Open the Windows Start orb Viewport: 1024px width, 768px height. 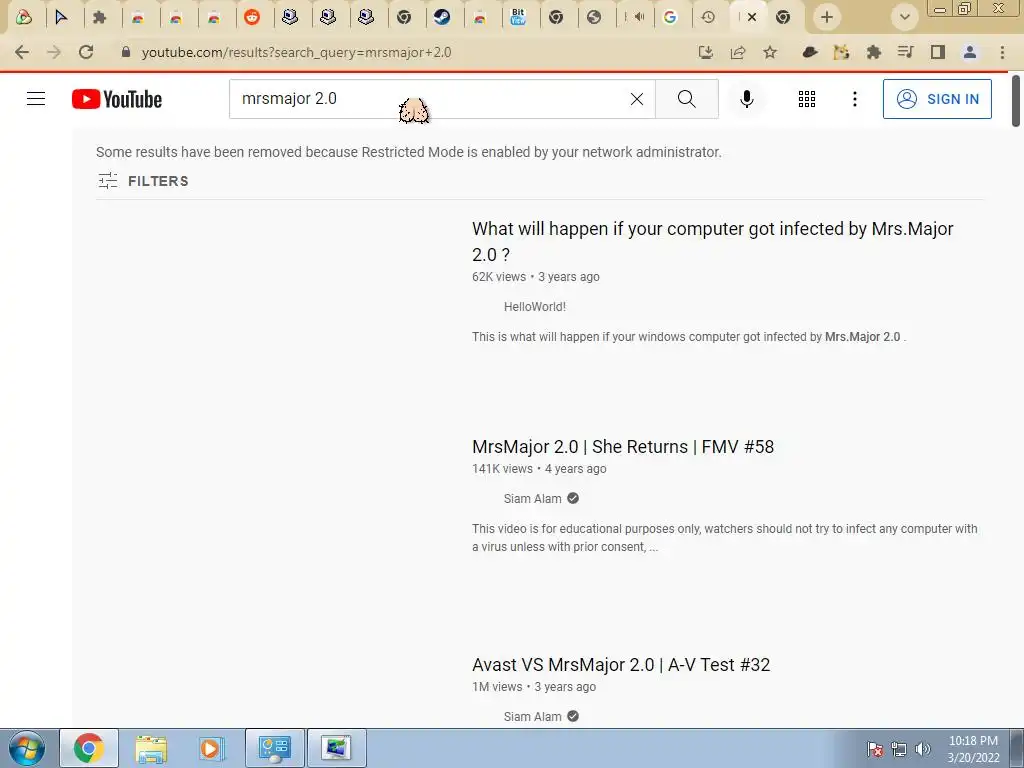point(27,748)
